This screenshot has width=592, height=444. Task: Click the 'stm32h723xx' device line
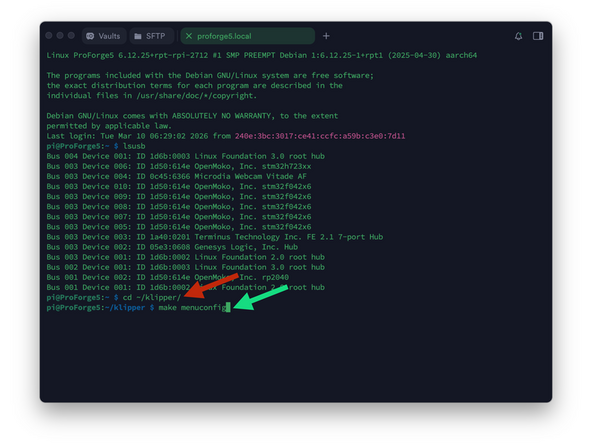(179, 166)
